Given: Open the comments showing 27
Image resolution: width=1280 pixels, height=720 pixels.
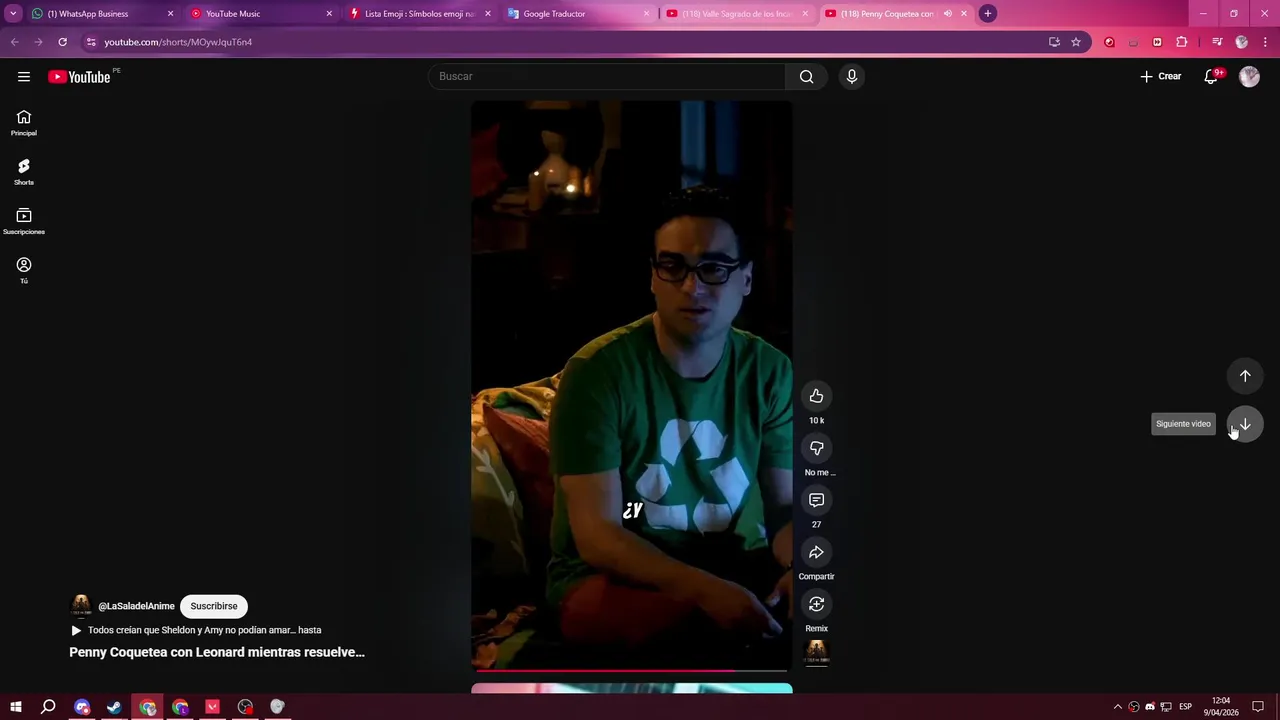Looking at the screenshot, I should [816, 500].
